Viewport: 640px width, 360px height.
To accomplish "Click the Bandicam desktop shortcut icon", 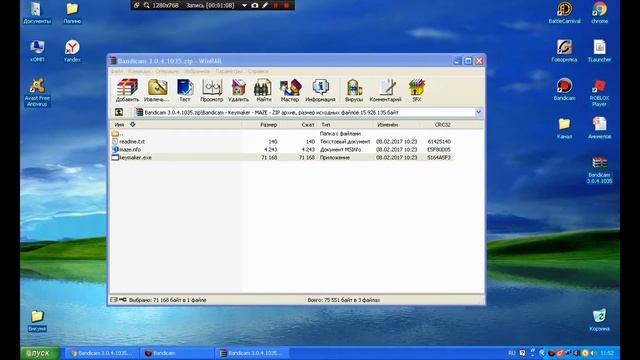I will click(564, 89).
